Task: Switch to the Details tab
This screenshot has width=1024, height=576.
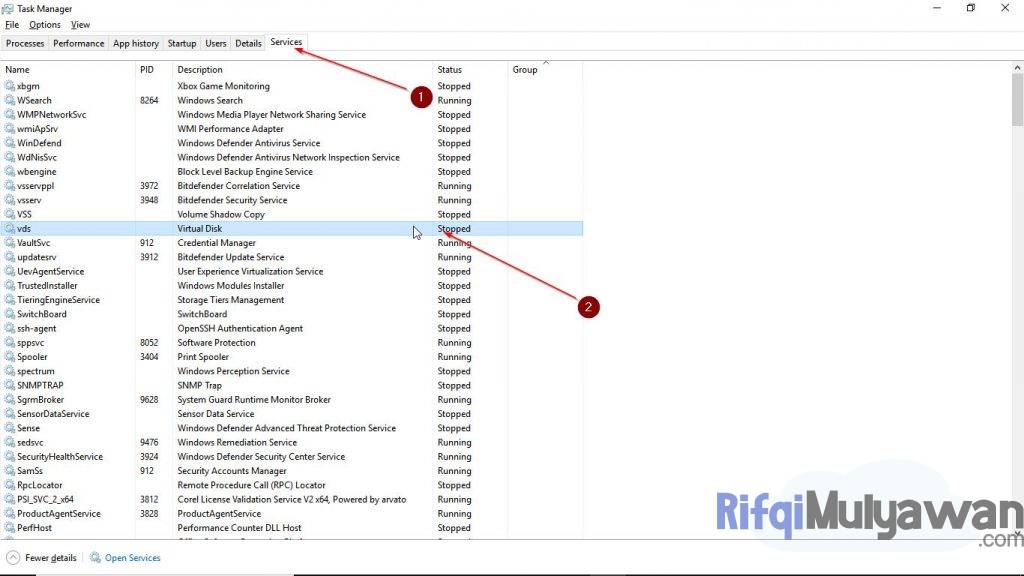Action: coord(248,43)
